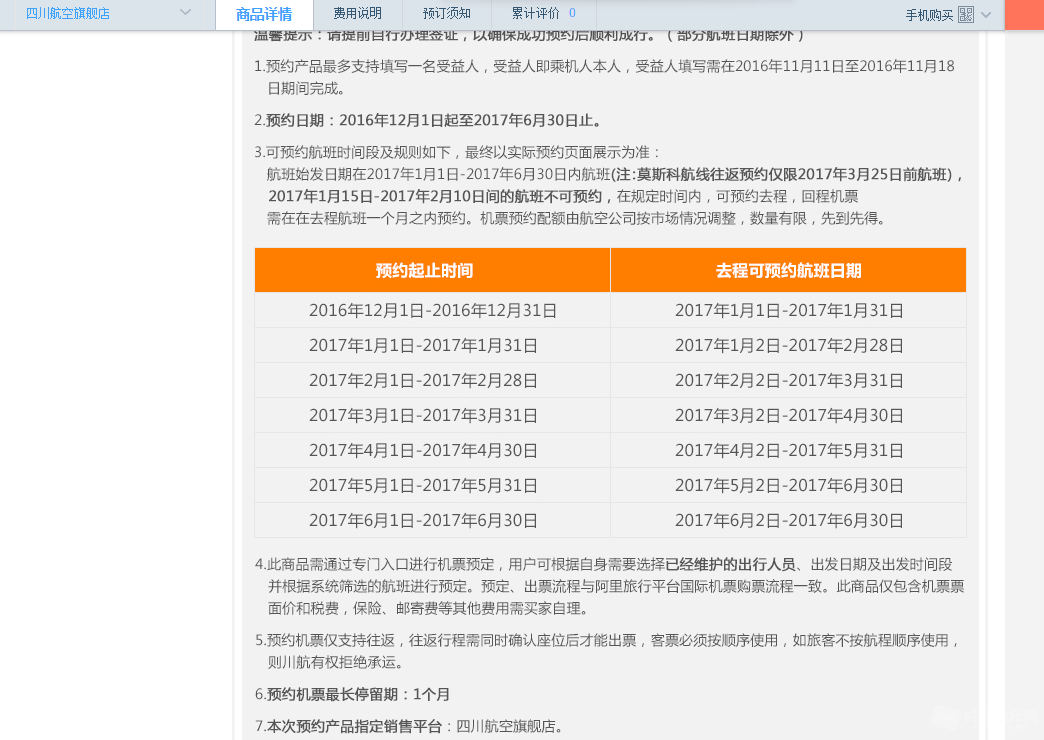
Task: Click the 预约起止时间 table header
Action: [x=432, y=270]
